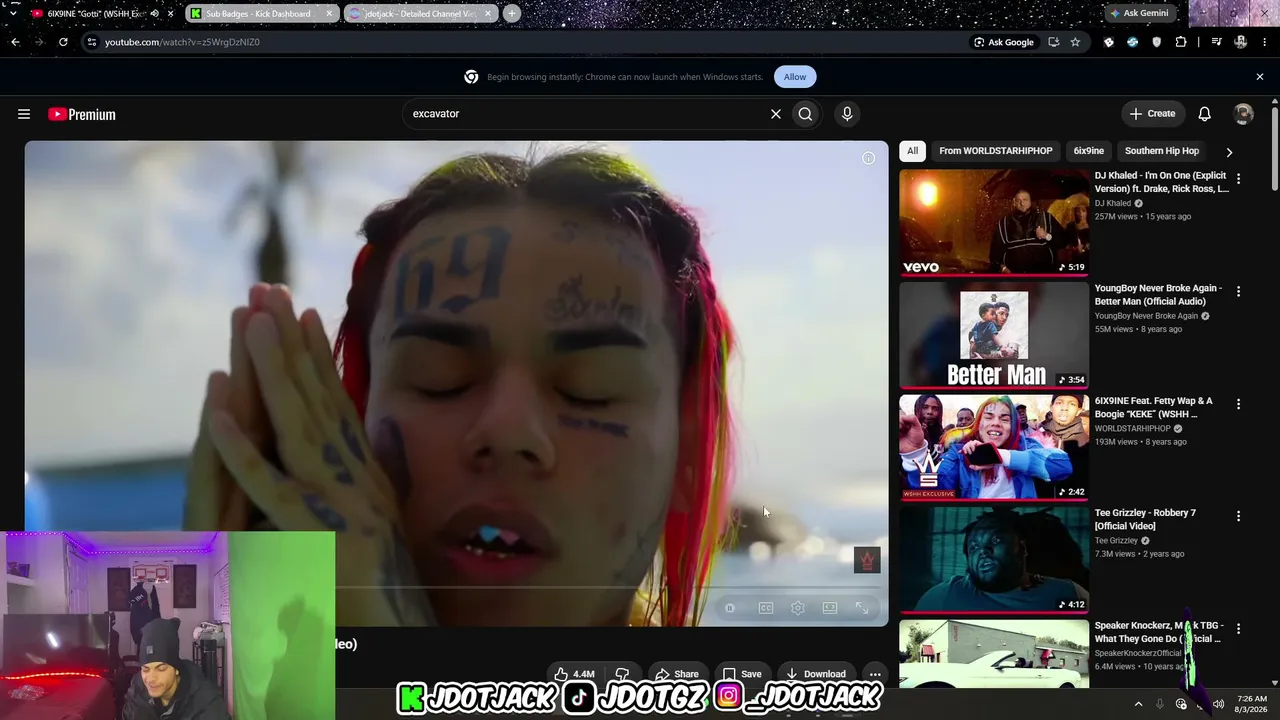Screen dimensions: 1280x720
Task: Save the video to a playlist
Action: (x=742, y=674)
